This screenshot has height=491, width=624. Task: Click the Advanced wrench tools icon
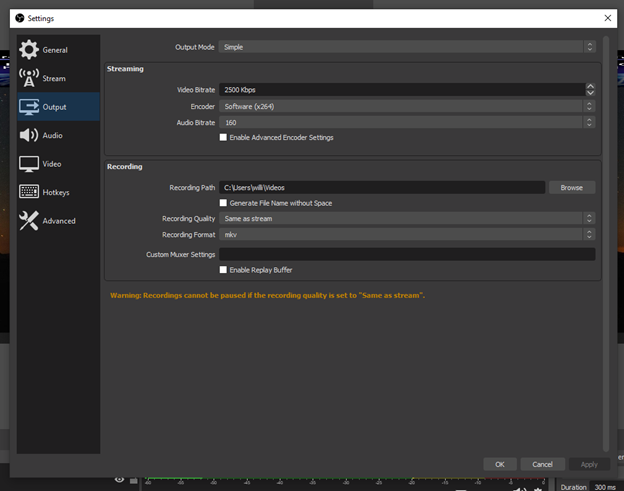[29, 220]
